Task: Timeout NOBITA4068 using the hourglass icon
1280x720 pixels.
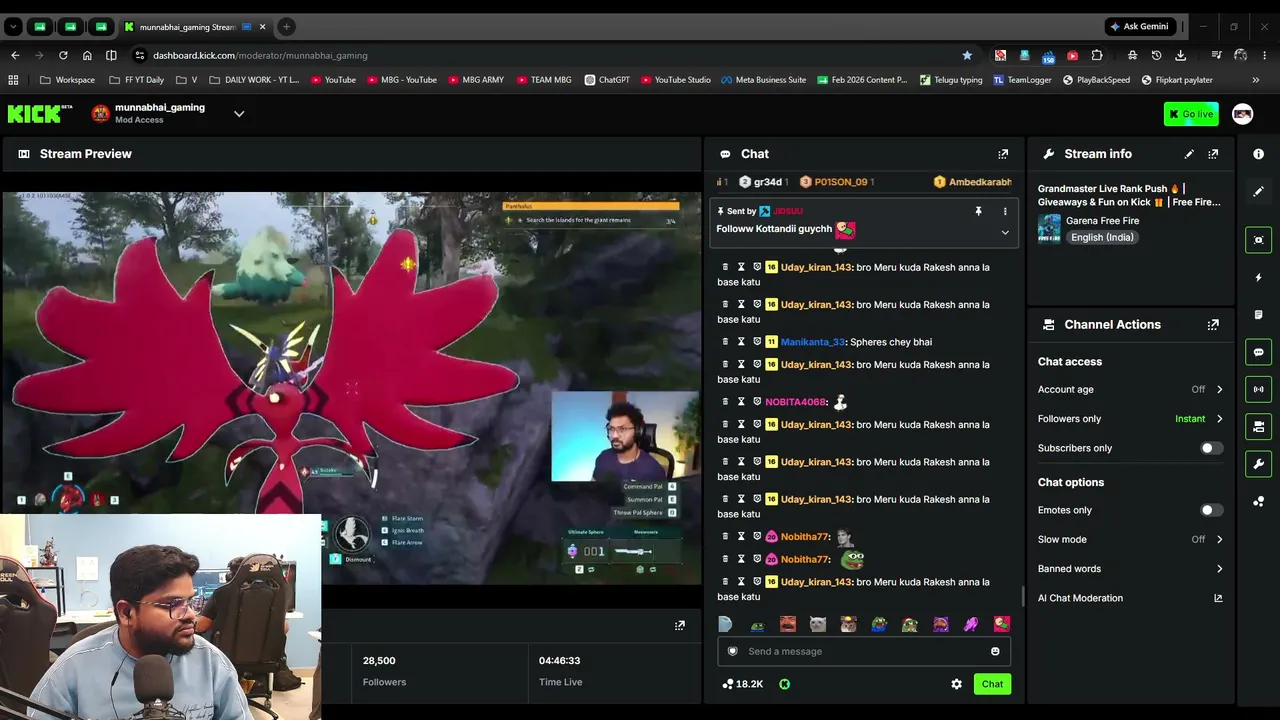Action: click(741, 402)
